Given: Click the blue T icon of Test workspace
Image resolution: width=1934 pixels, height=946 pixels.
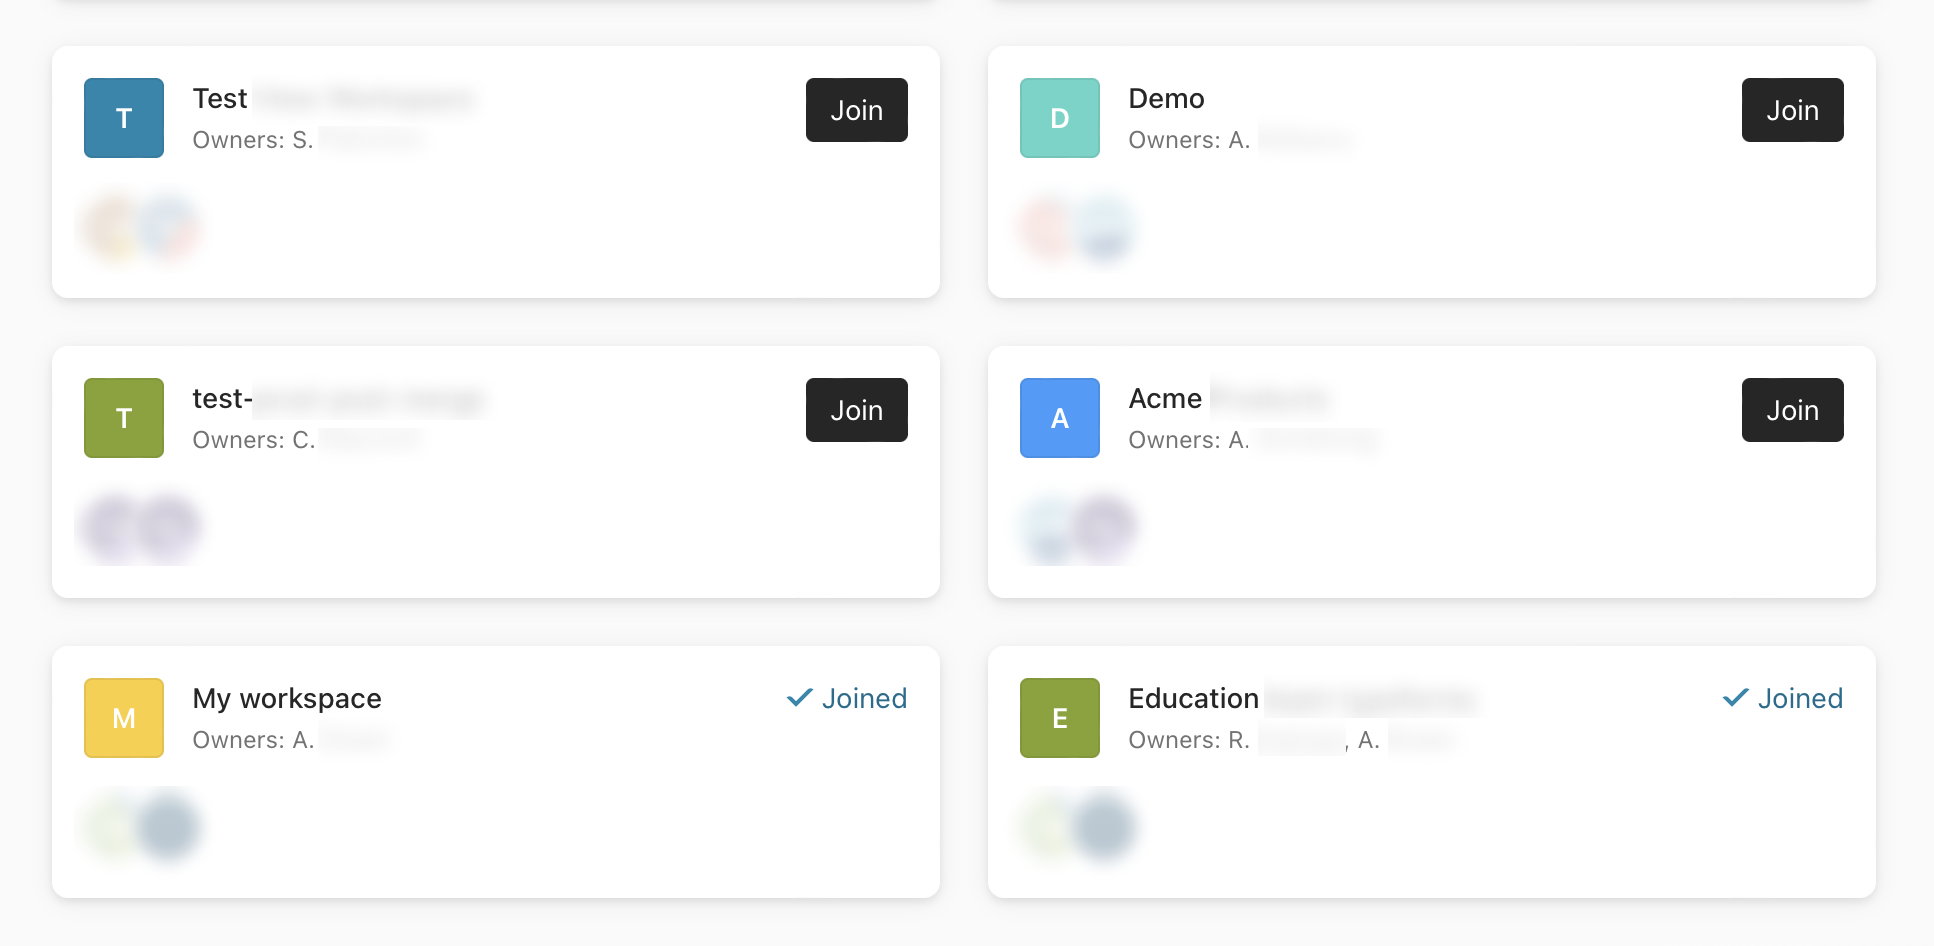Looking at the screenshot, I should (x=124, y=118).
